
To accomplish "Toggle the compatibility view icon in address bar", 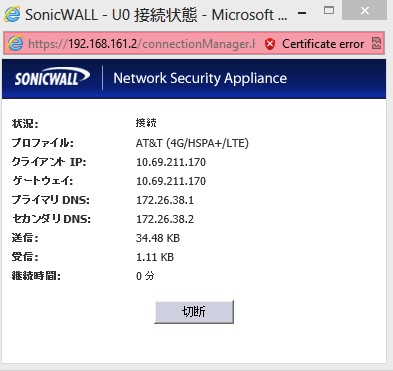I will 376,43.
